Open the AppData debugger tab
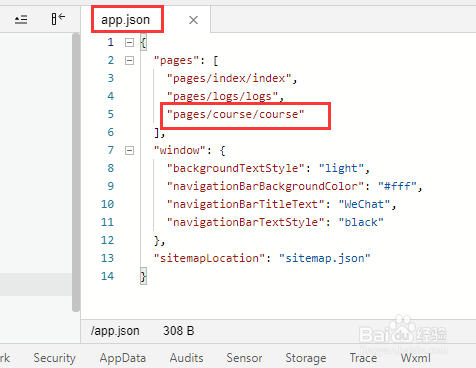476x368 pixels. pos(123,358)
